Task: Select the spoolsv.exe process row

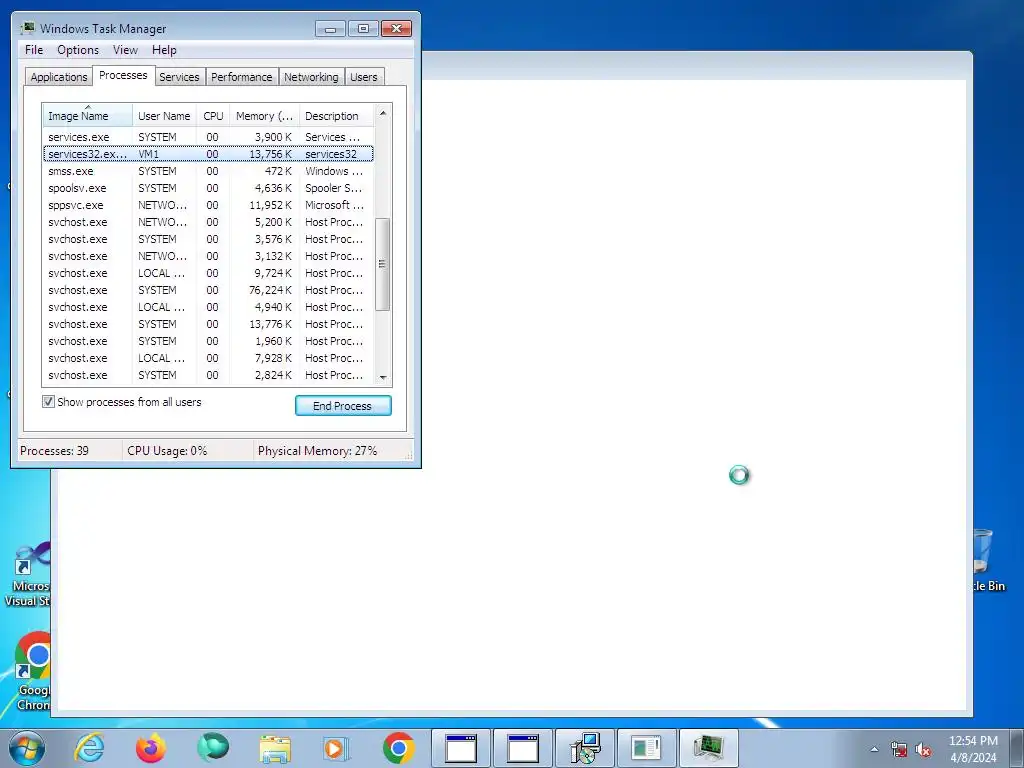Action: [x=208, y=188]
